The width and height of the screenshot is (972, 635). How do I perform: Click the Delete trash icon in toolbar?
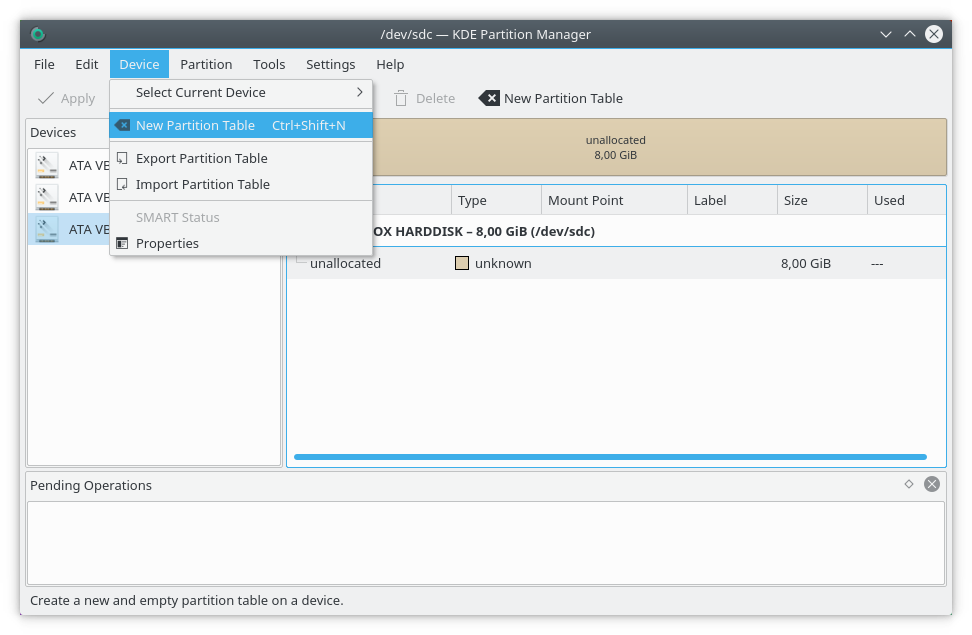(401, 98)
